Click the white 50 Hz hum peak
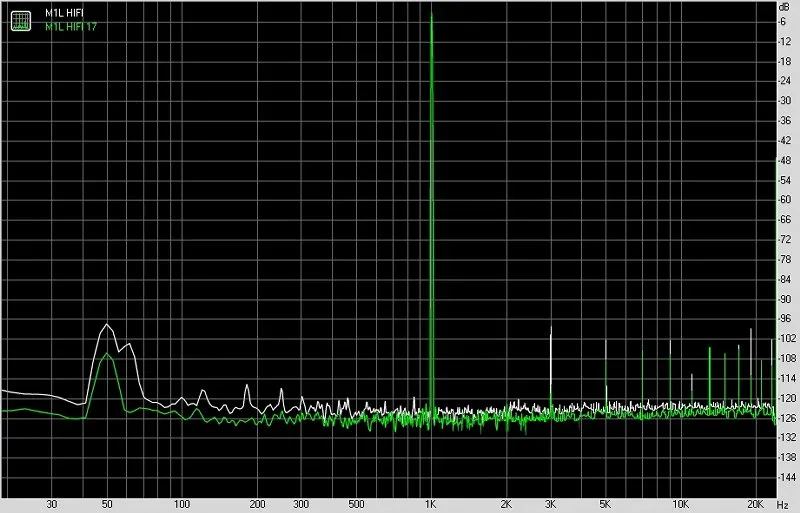 pos(107,325)
